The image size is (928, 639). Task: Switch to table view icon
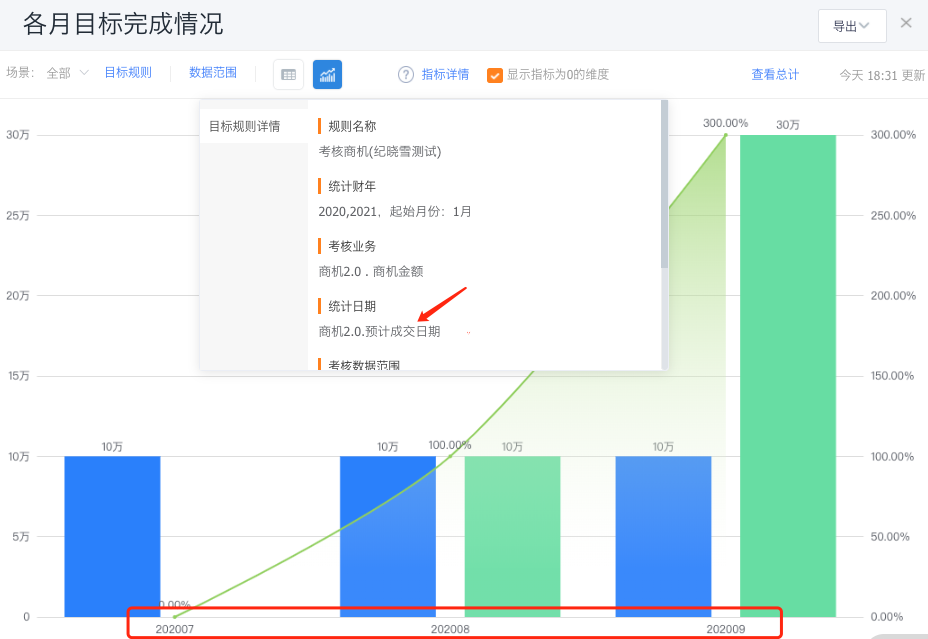[x=288, y=74]
